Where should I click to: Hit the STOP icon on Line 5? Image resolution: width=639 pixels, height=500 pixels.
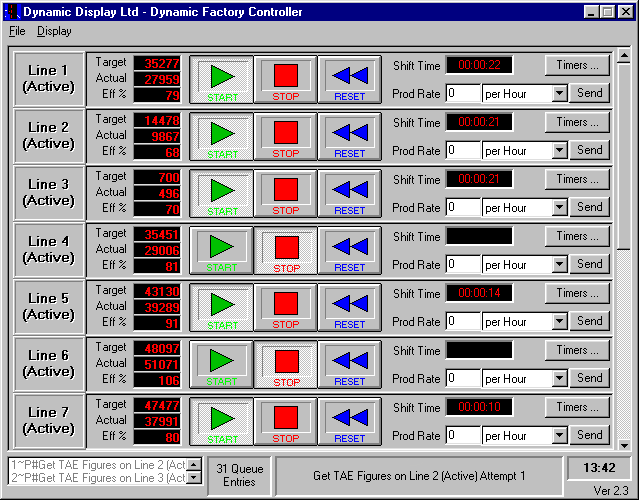(x=285, y=308)
